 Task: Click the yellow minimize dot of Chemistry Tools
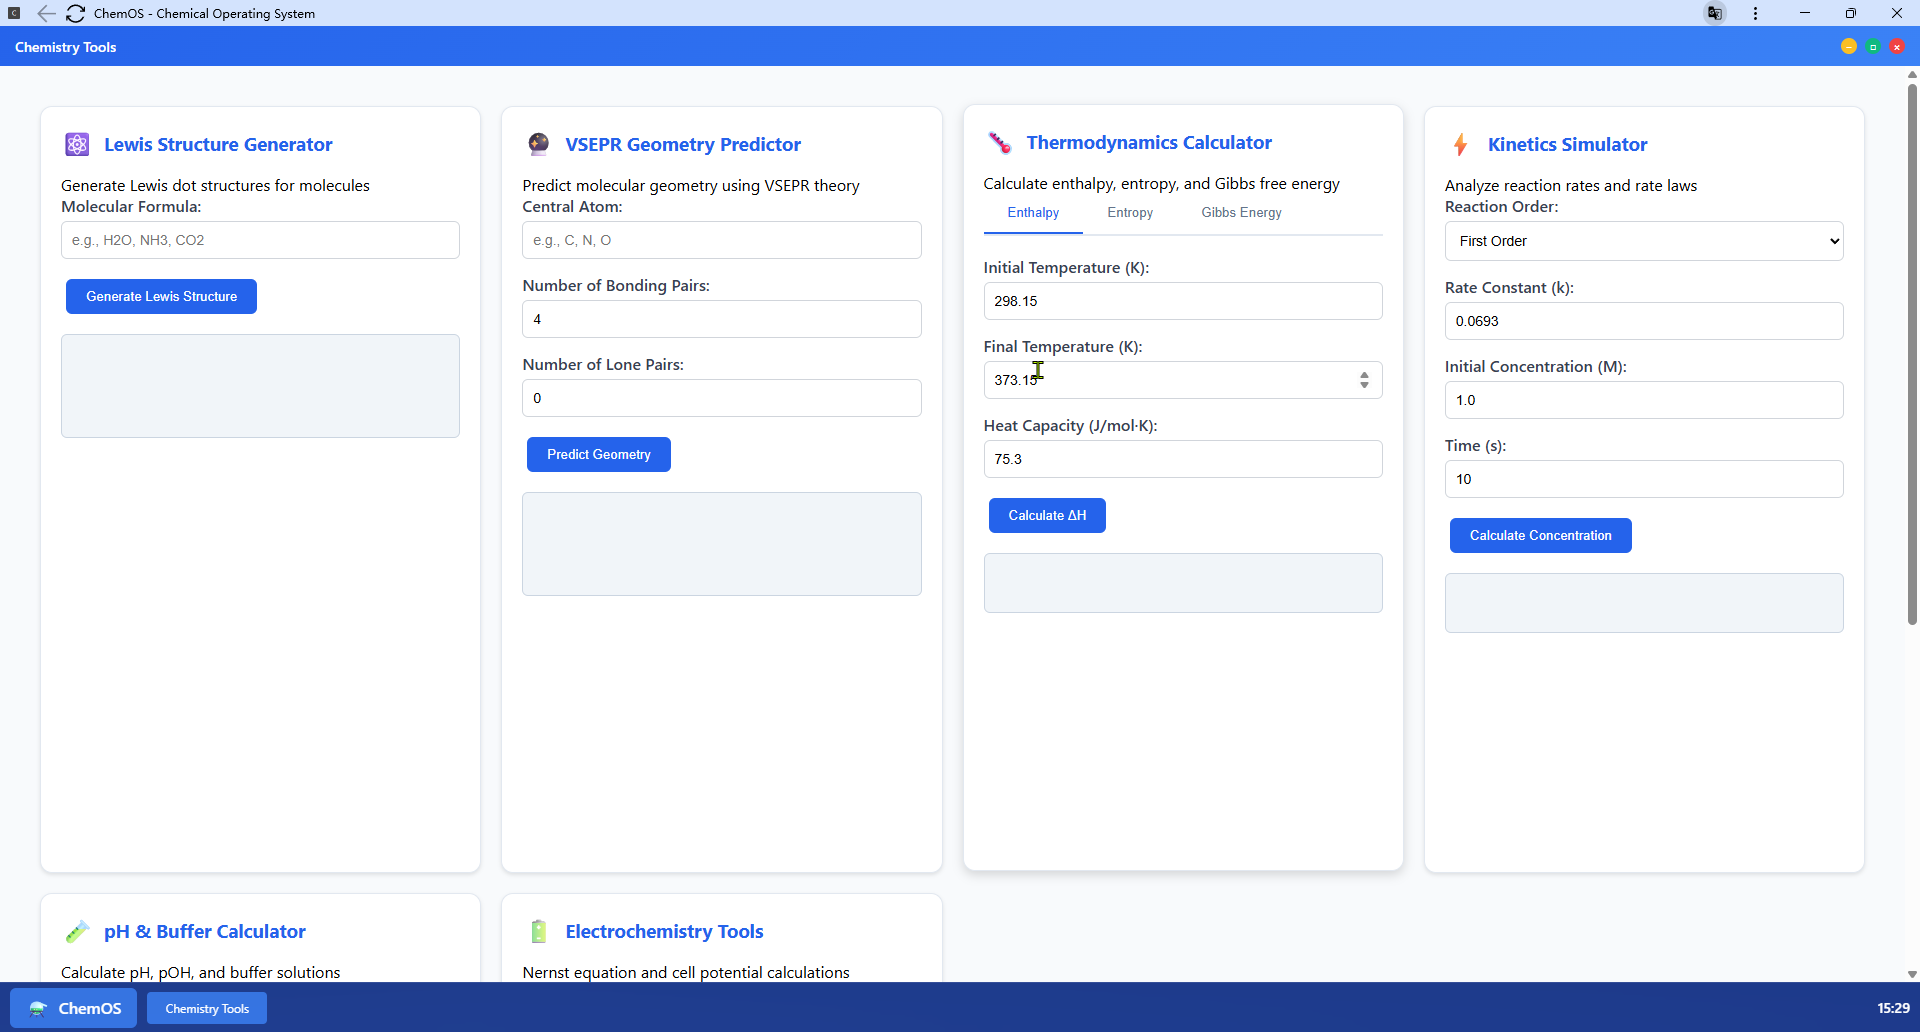click(x=1849, y=46)
